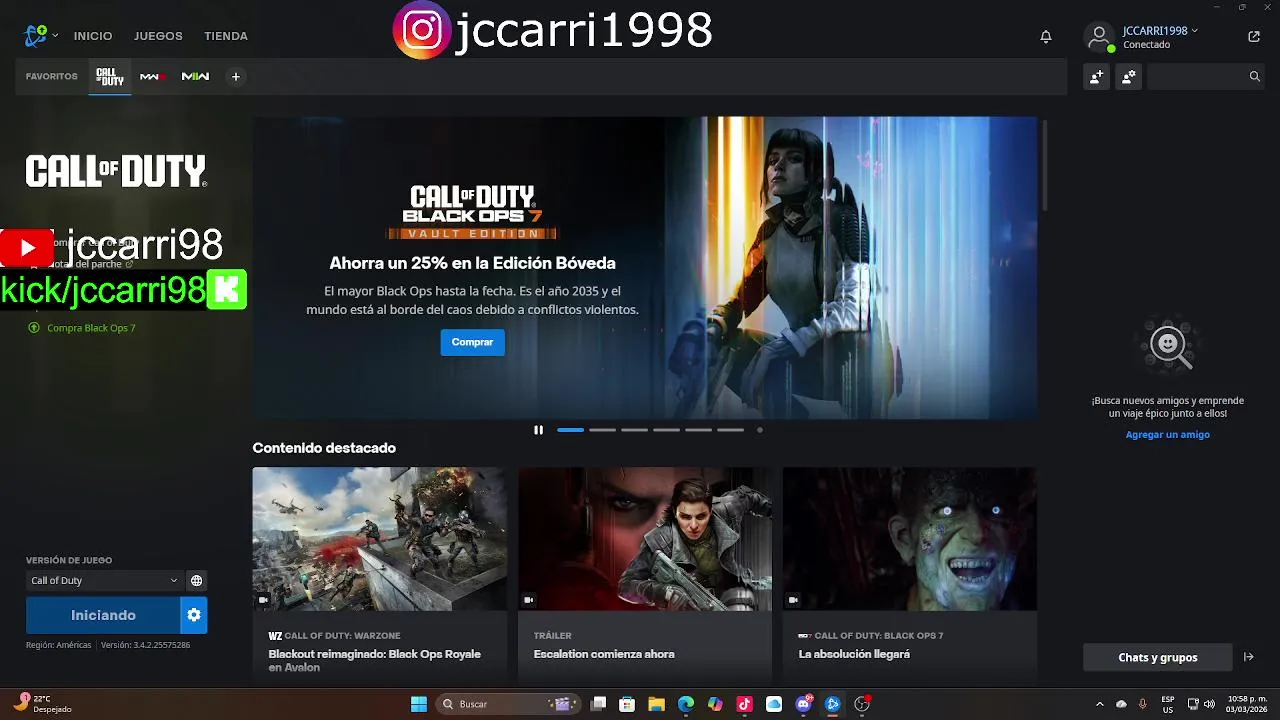Viewport: 1280px width, 720px height.
Task: Click the blue Comprar button
Action: tap(472, 342)
